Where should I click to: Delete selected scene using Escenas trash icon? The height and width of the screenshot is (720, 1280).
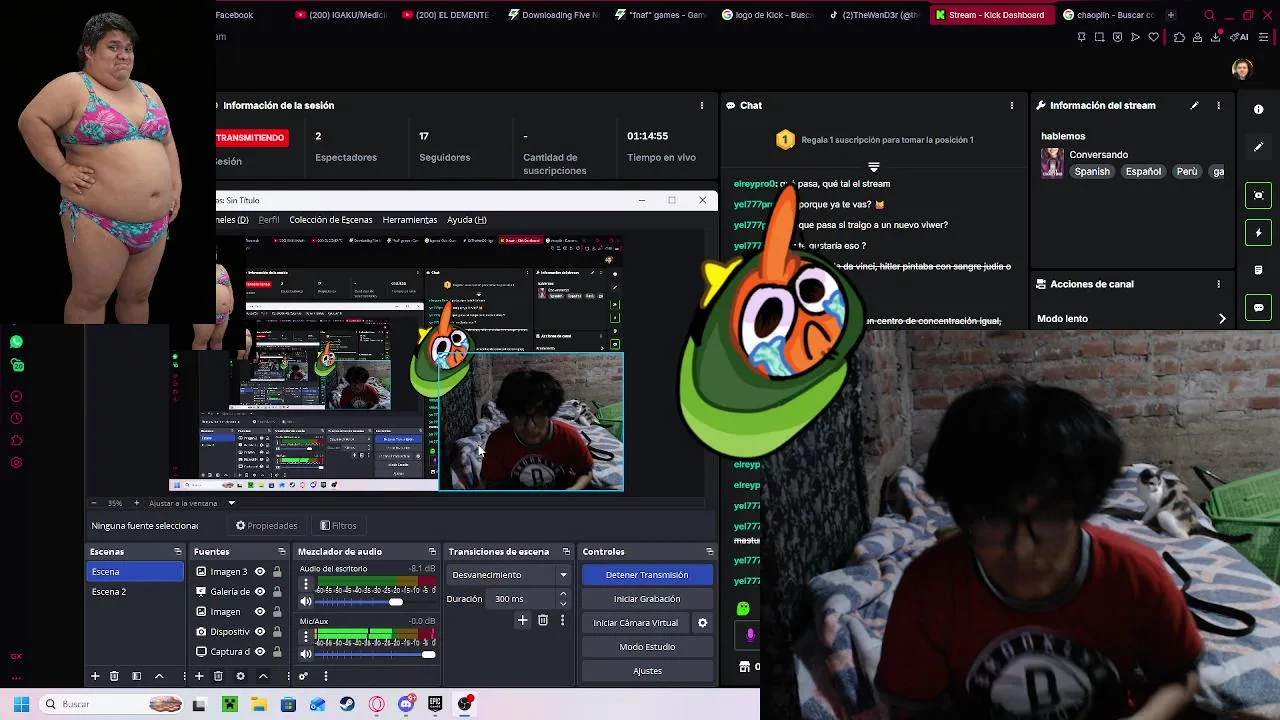pos(114,676)
